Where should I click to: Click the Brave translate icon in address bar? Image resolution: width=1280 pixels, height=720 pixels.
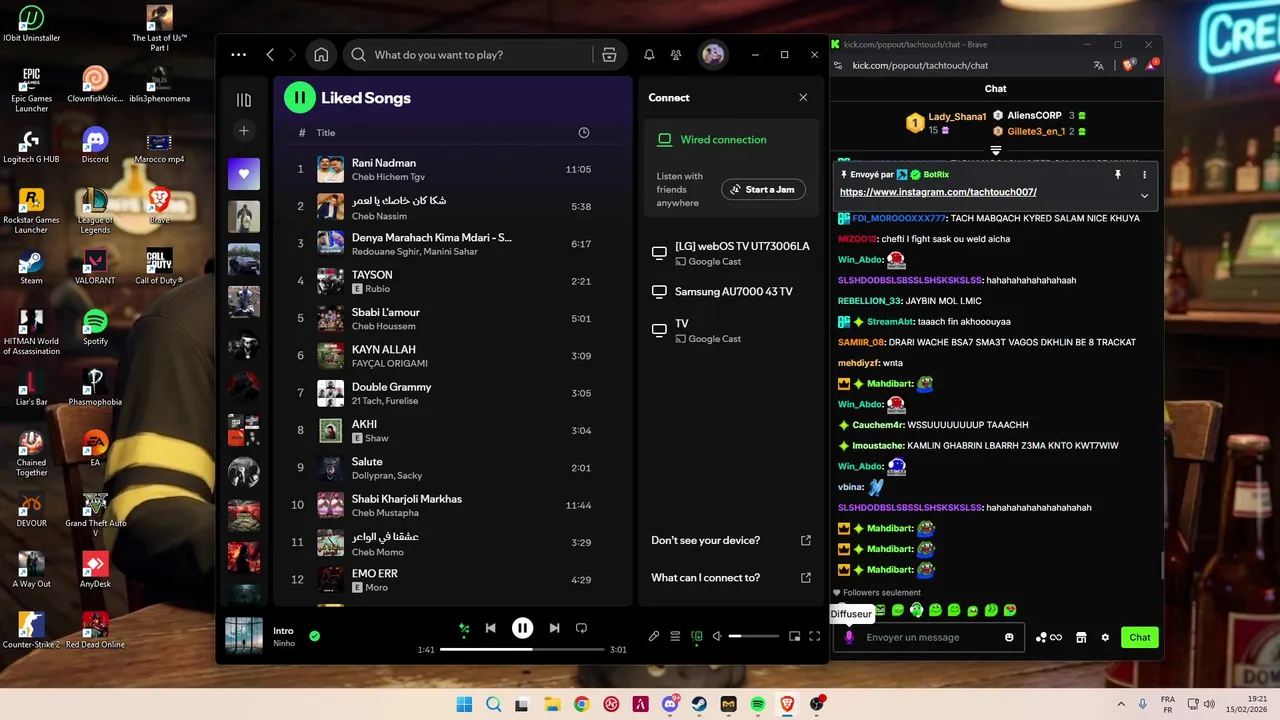pyautogui.click(x=1099, y=65)
